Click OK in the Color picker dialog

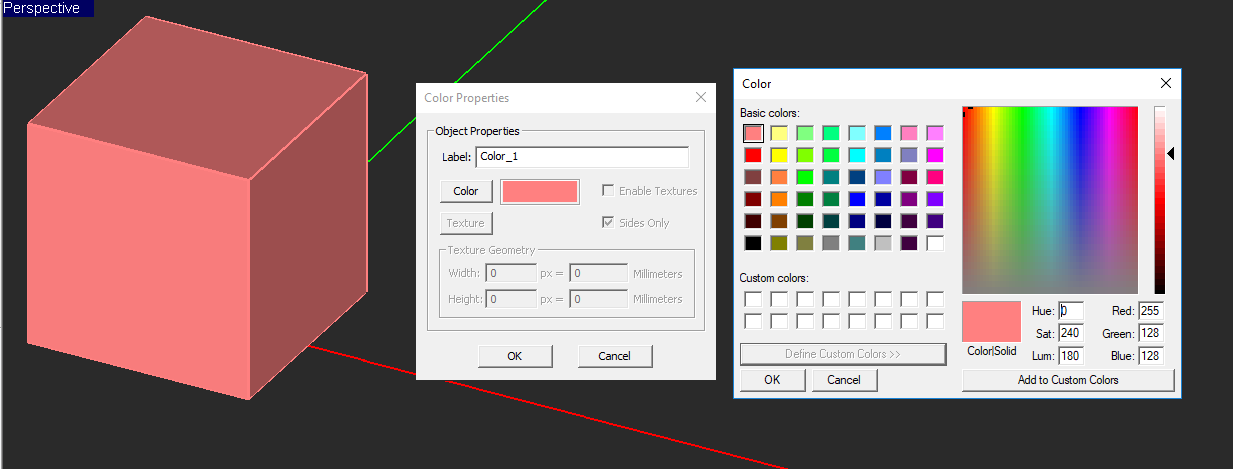772,380
